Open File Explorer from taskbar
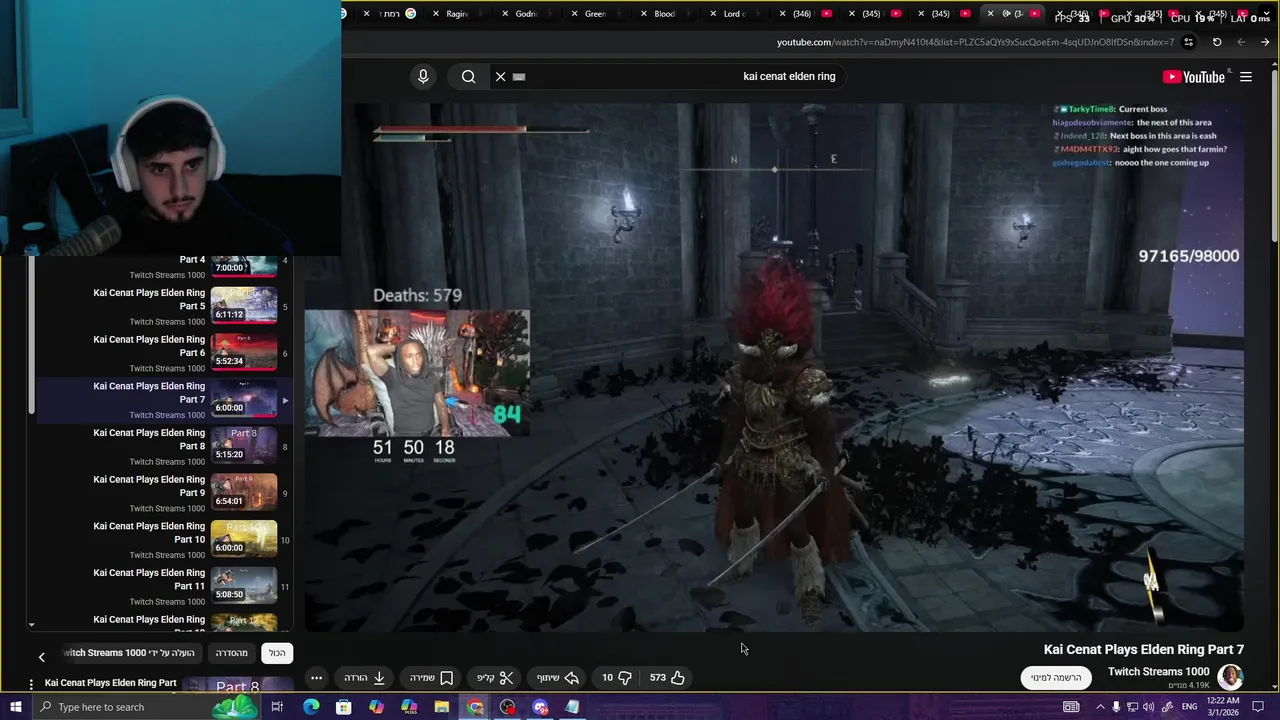This screenshot has height=720, width=1280. tap(442, 707)
